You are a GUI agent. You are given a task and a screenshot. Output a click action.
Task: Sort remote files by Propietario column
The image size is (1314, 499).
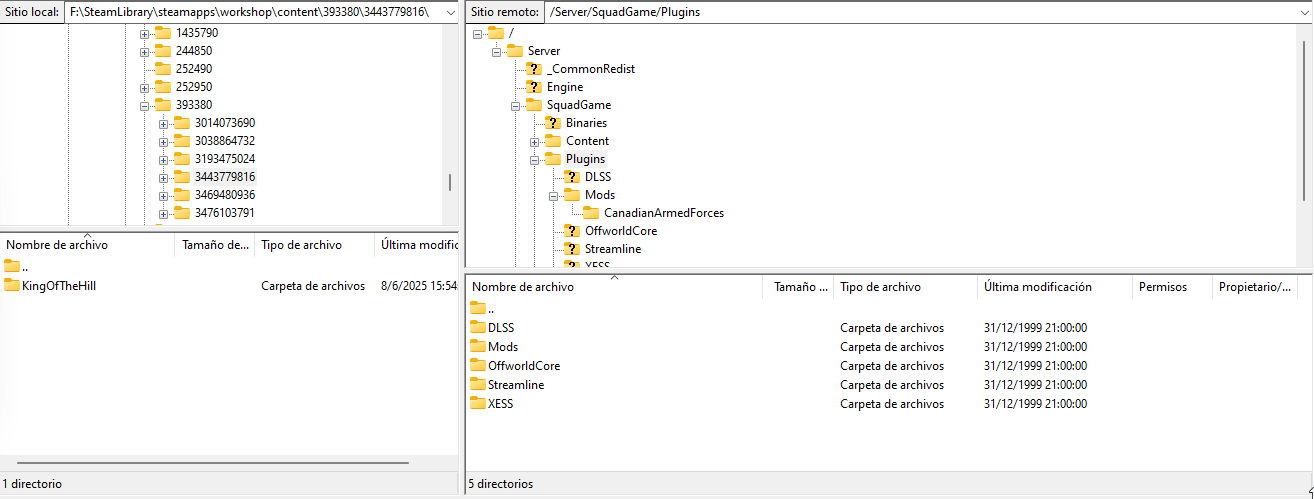(1255, 287)
